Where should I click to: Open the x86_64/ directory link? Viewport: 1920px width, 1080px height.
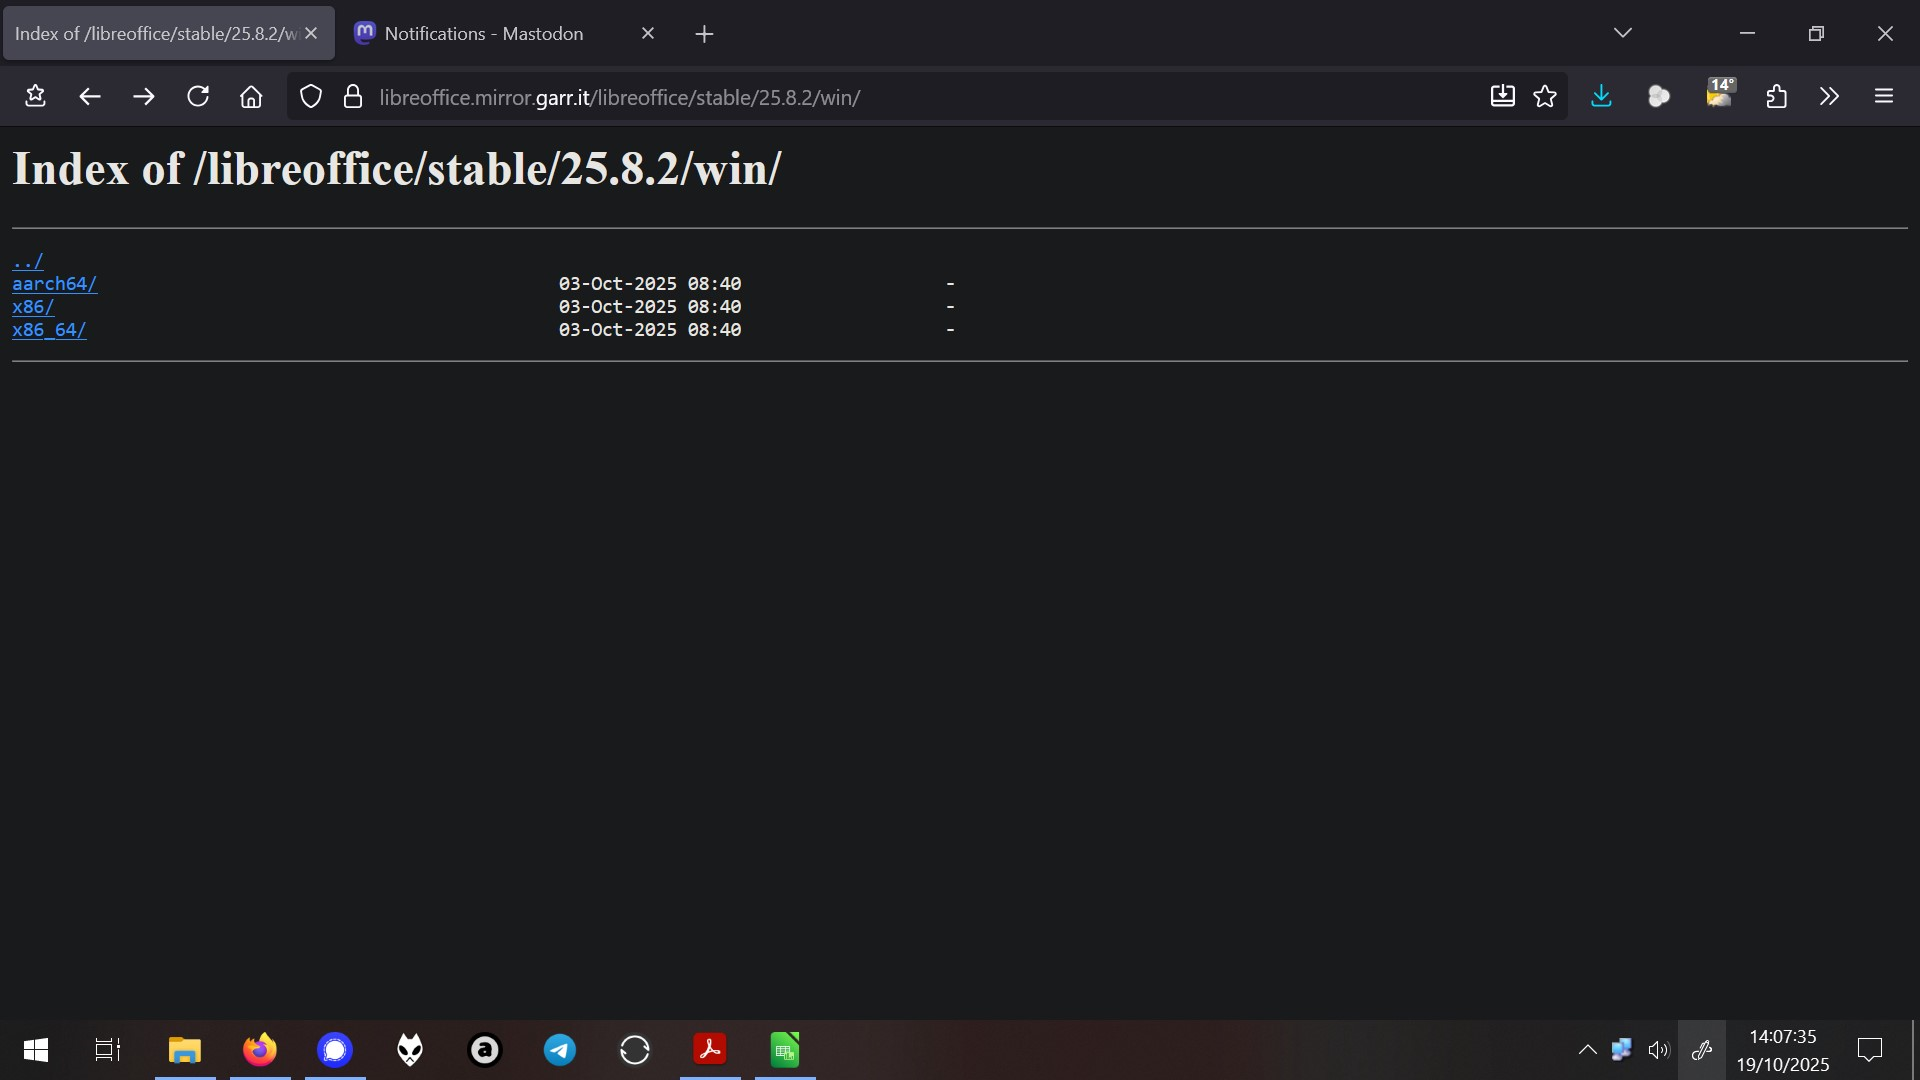(x=49, y=330)
